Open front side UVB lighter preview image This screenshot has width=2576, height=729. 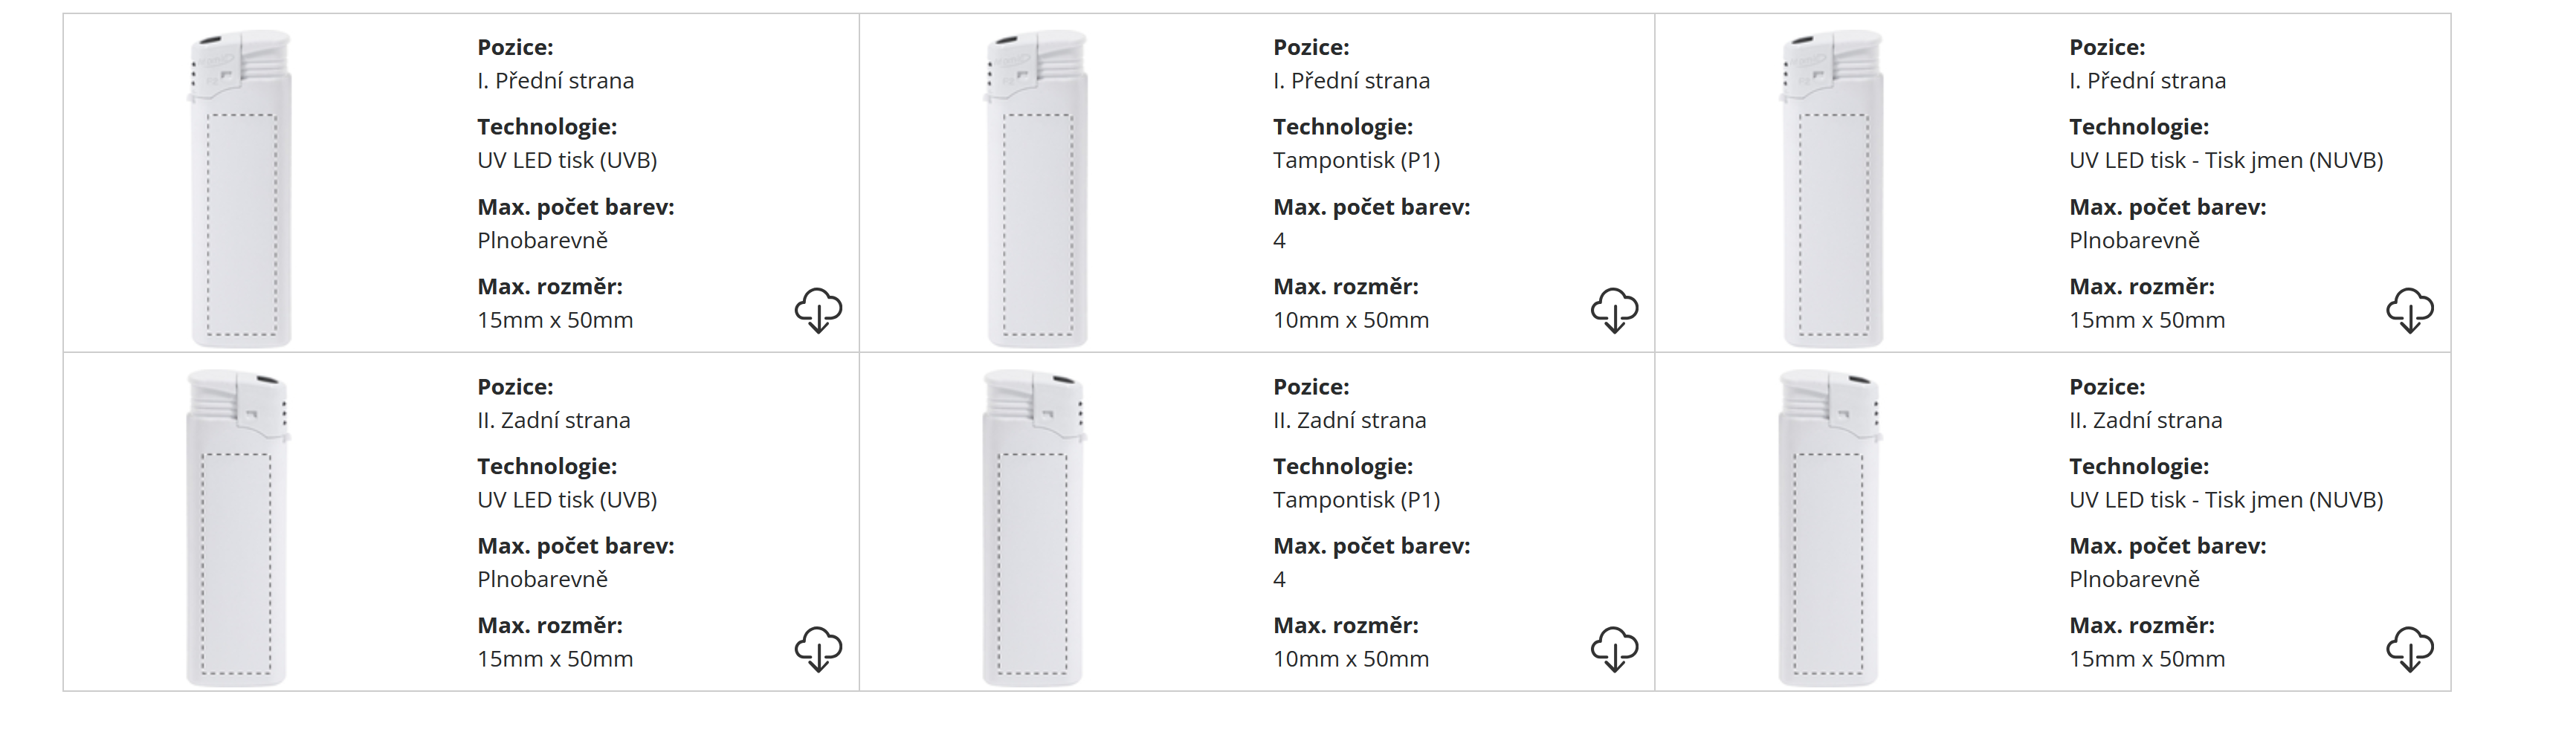(241, 188)
